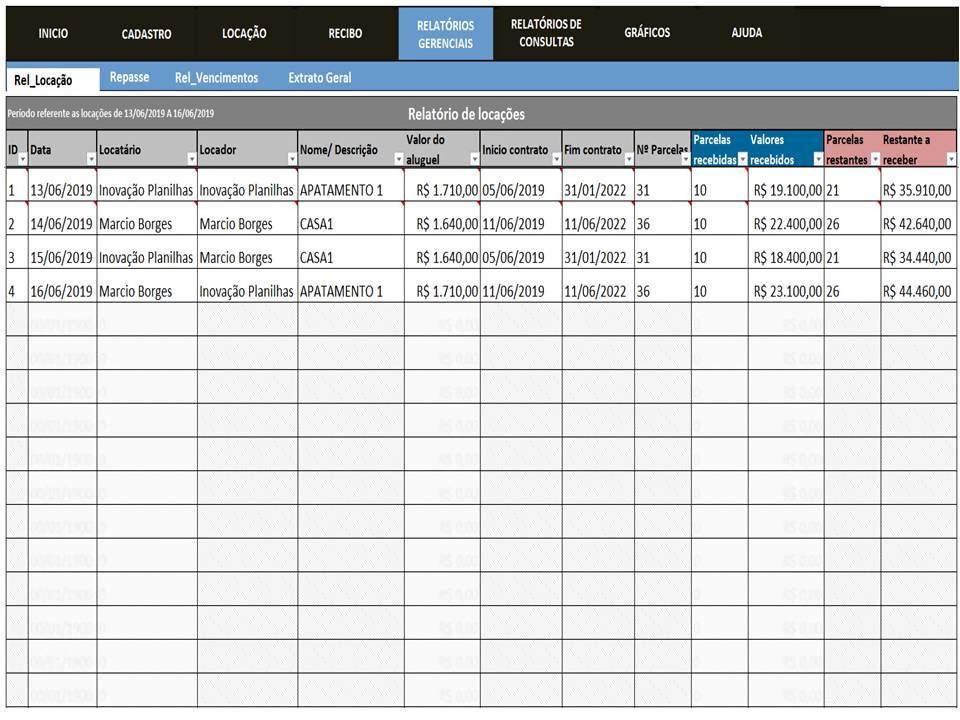This screenshot has width=960, height=720.
Task: Expand the Fim contrato filter arrow
Action: click(x=628, y=159)
